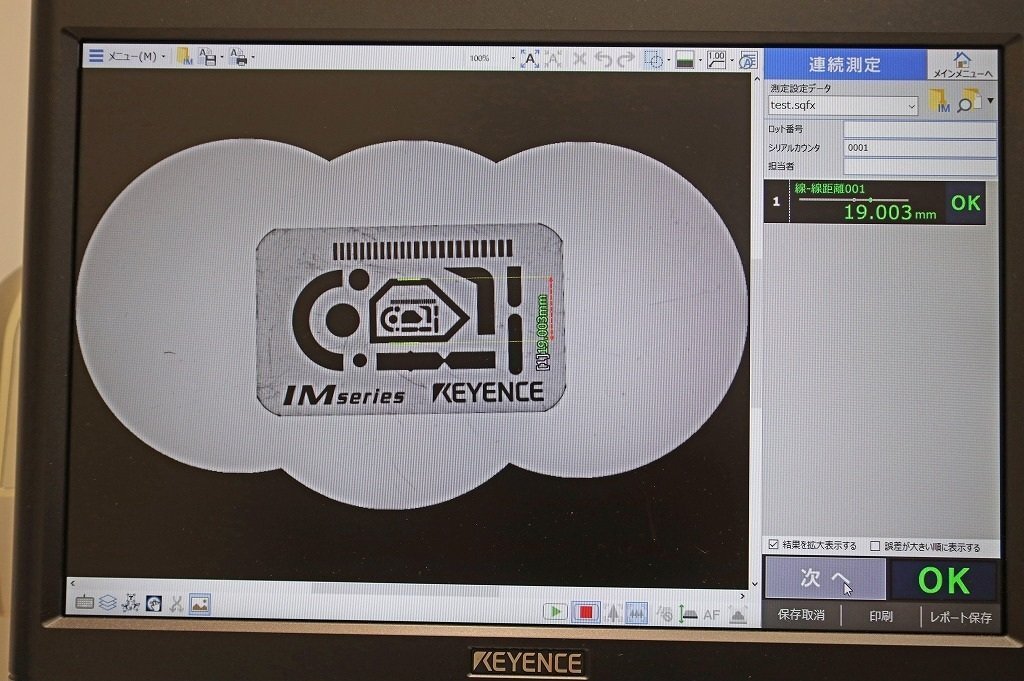Click the horizontal scrollbar left arrow
Image resolution: width=1024 pixels, height=681 pixels.
72,582
